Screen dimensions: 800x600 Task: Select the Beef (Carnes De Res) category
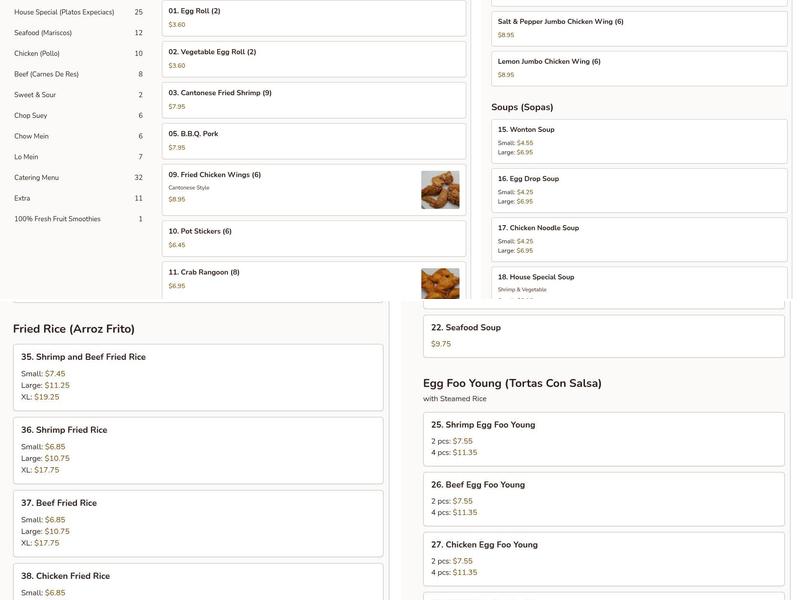coord(45,71)
